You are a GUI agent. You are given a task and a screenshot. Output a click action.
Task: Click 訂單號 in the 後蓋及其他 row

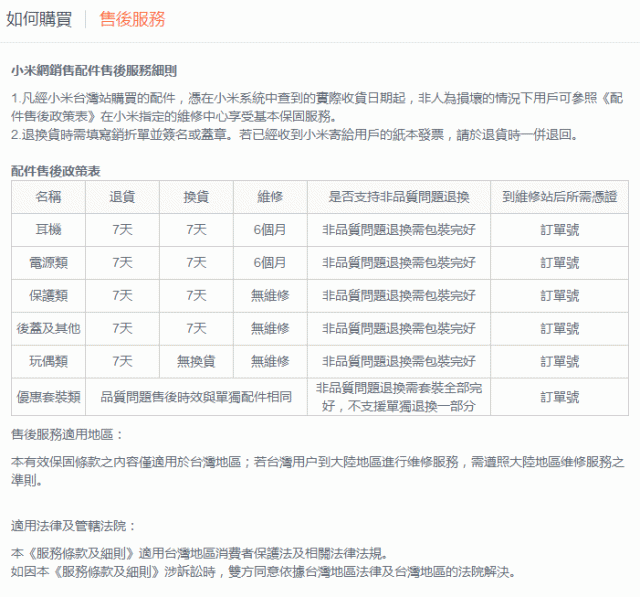point(560,328)
